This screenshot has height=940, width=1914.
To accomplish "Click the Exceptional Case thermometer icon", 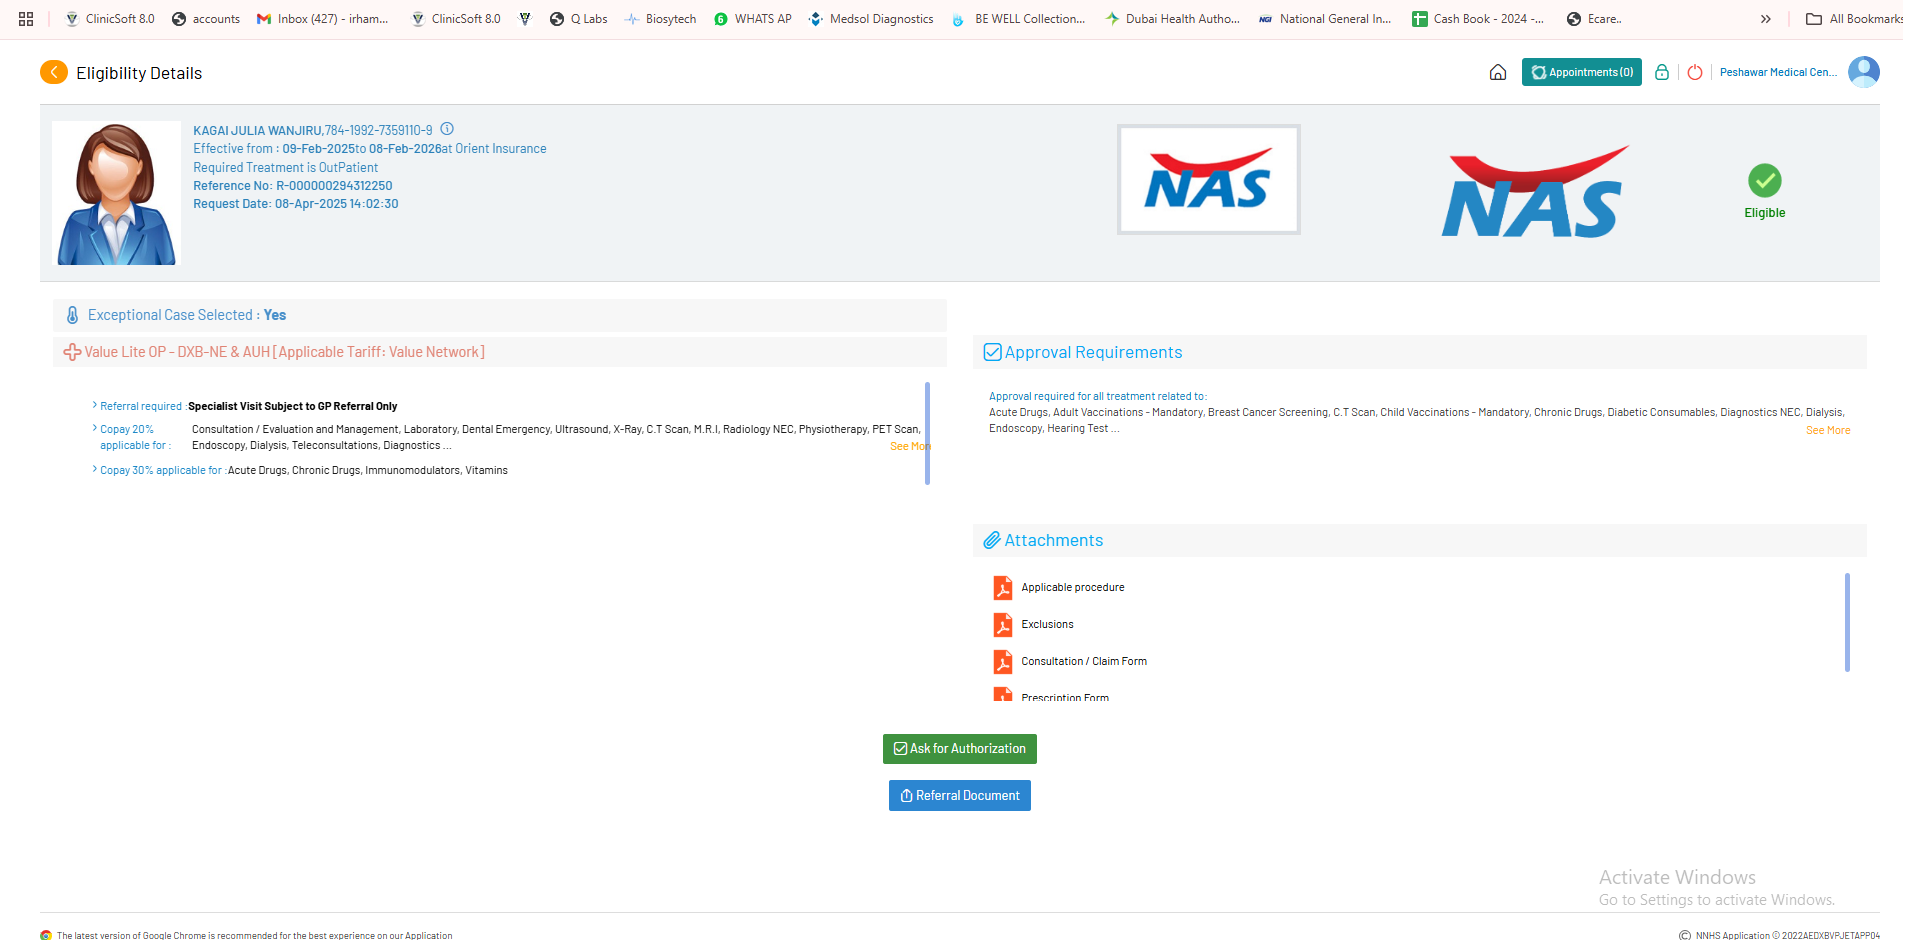I will (x=72, y=315).
